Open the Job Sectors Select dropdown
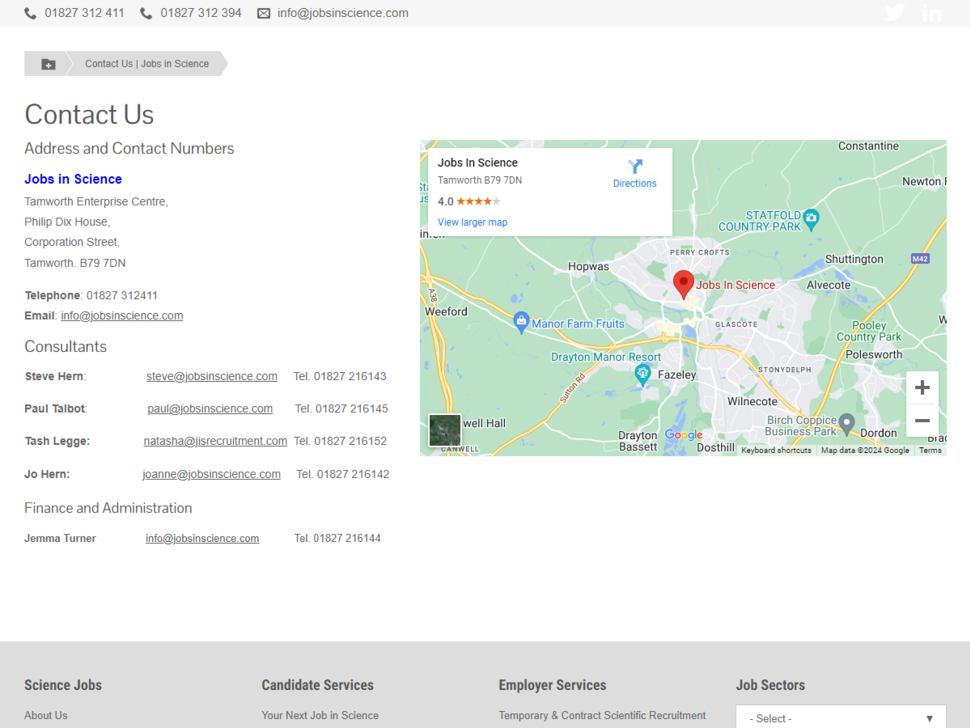Viewport: 970px width, 728px height. 841,718
